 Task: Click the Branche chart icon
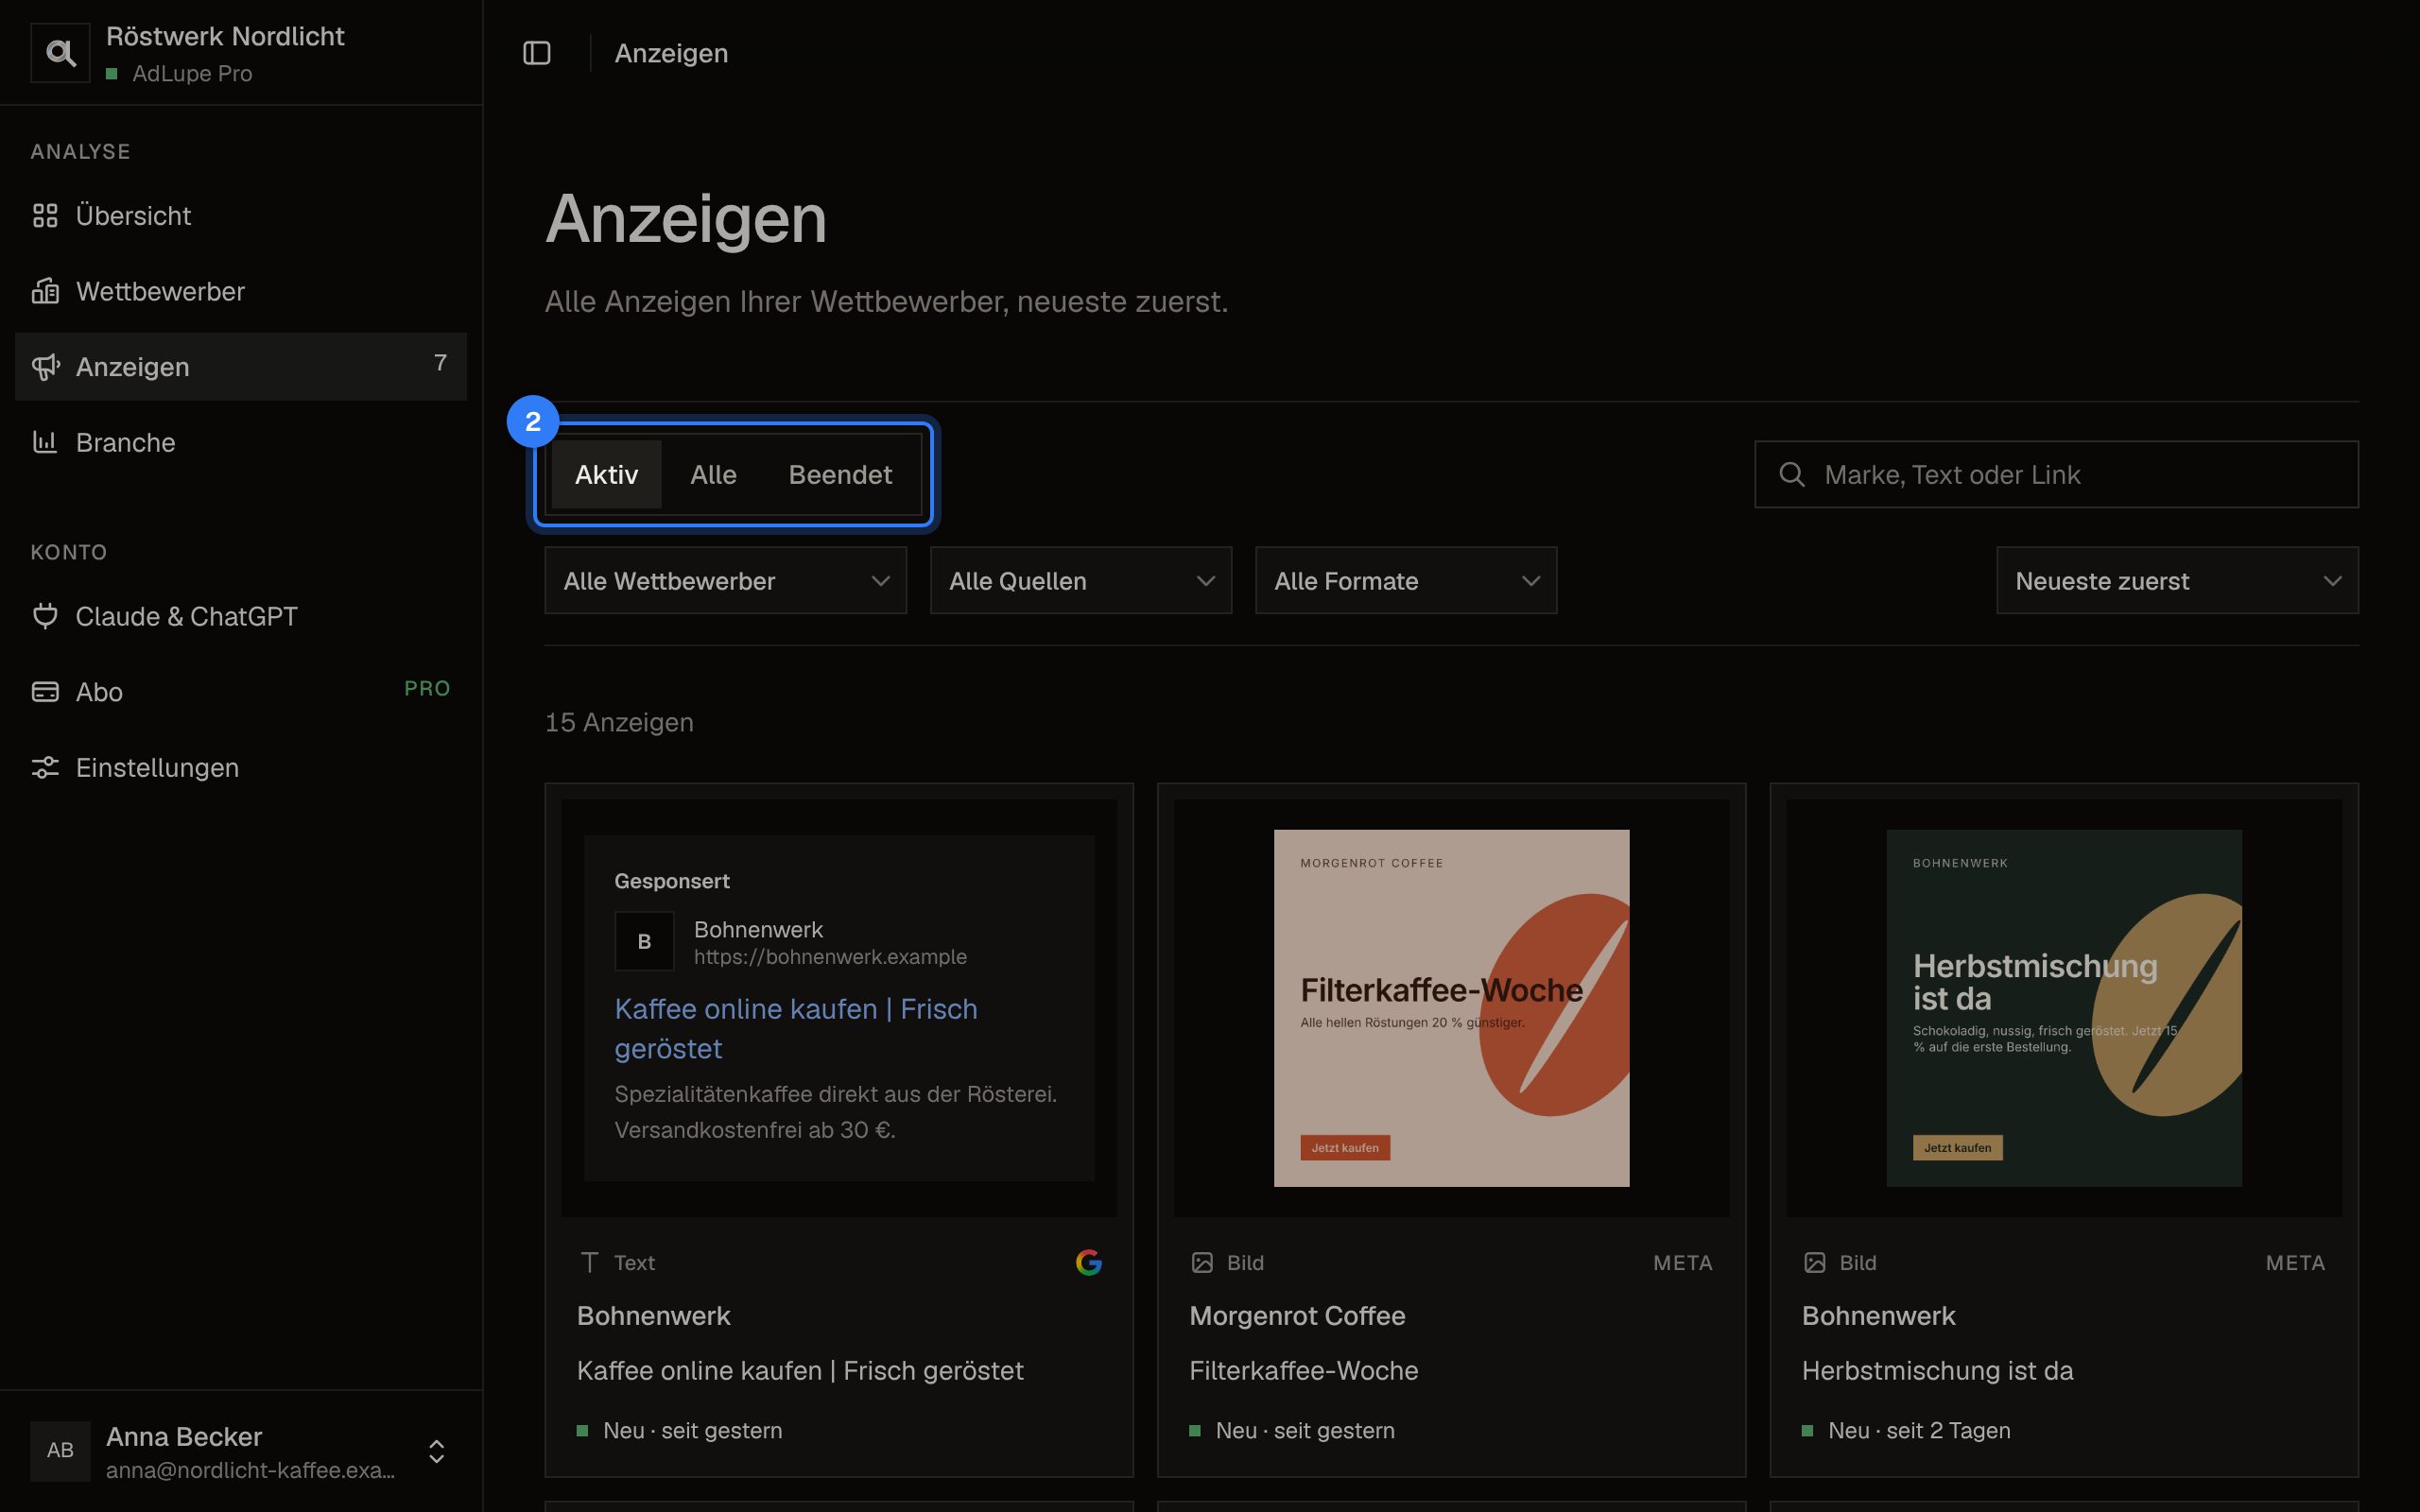[45, 442]
